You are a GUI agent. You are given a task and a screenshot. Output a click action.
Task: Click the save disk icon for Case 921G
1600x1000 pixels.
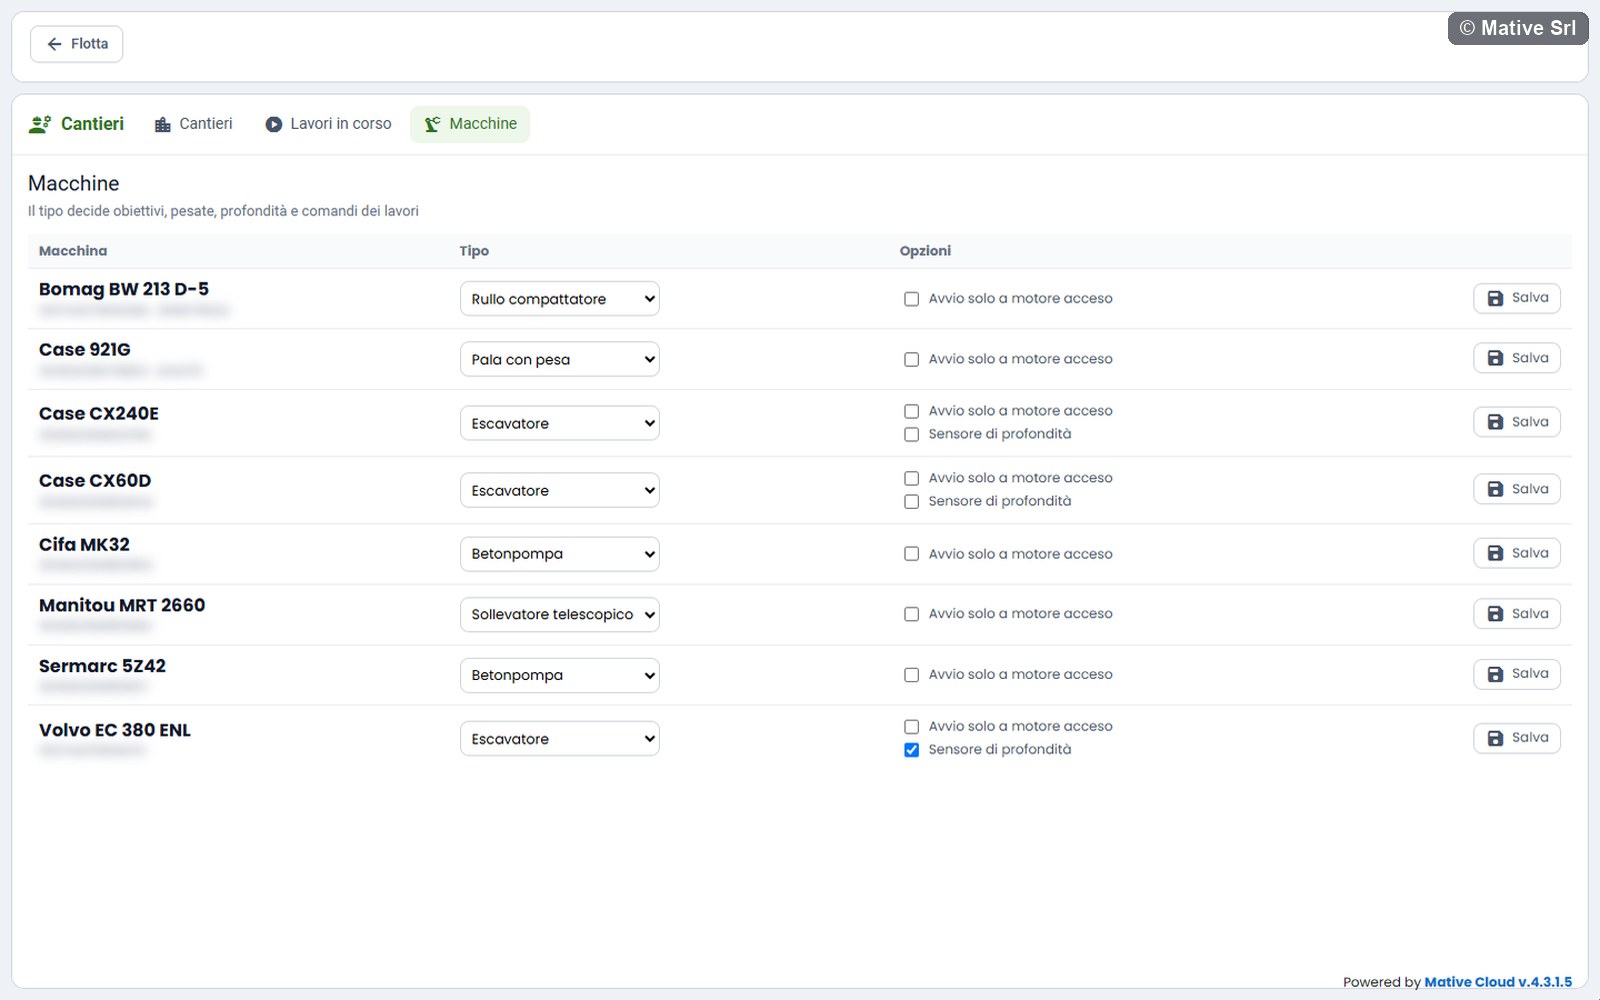click(x=1495, y=358)
